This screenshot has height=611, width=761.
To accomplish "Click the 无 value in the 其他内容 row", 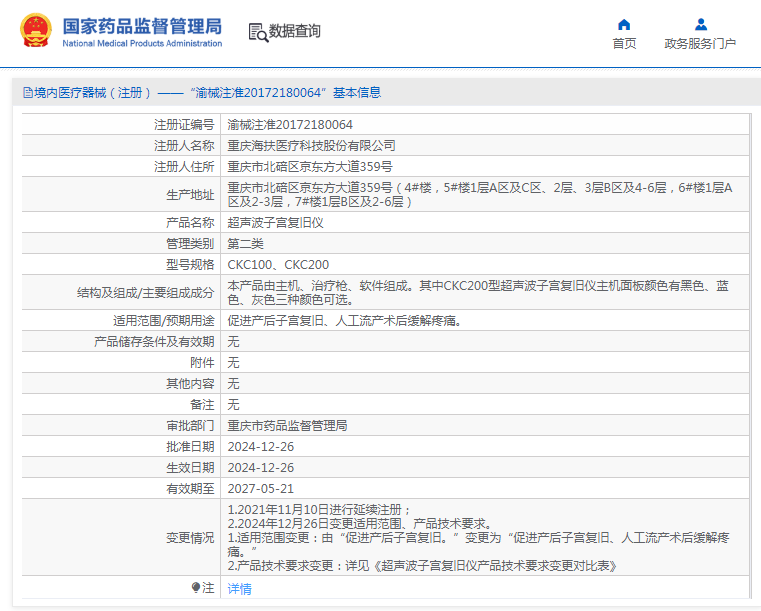I will (x=233, y=383).
